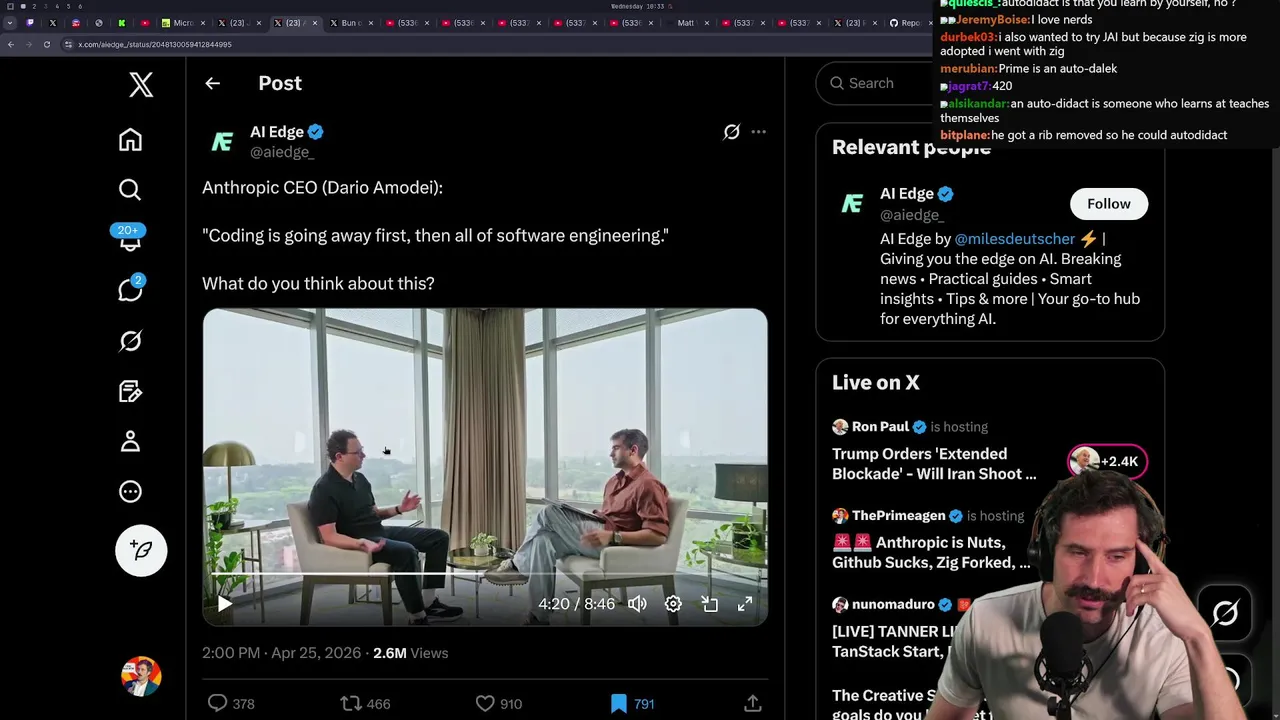Open video settings gear
The width and height of the screenshot is (1280, 720).
673,604
